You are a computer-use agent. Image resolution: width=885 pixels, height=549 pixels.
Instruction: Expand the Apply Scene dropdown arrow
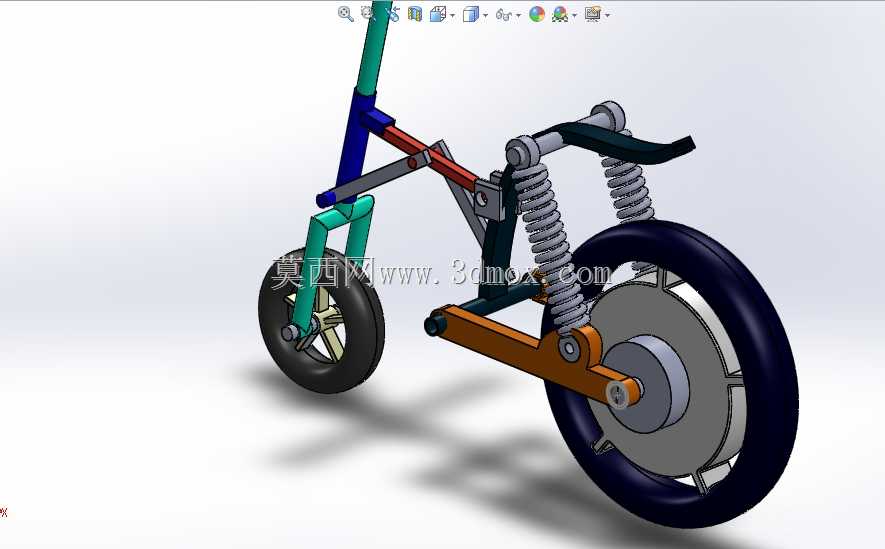574,15
